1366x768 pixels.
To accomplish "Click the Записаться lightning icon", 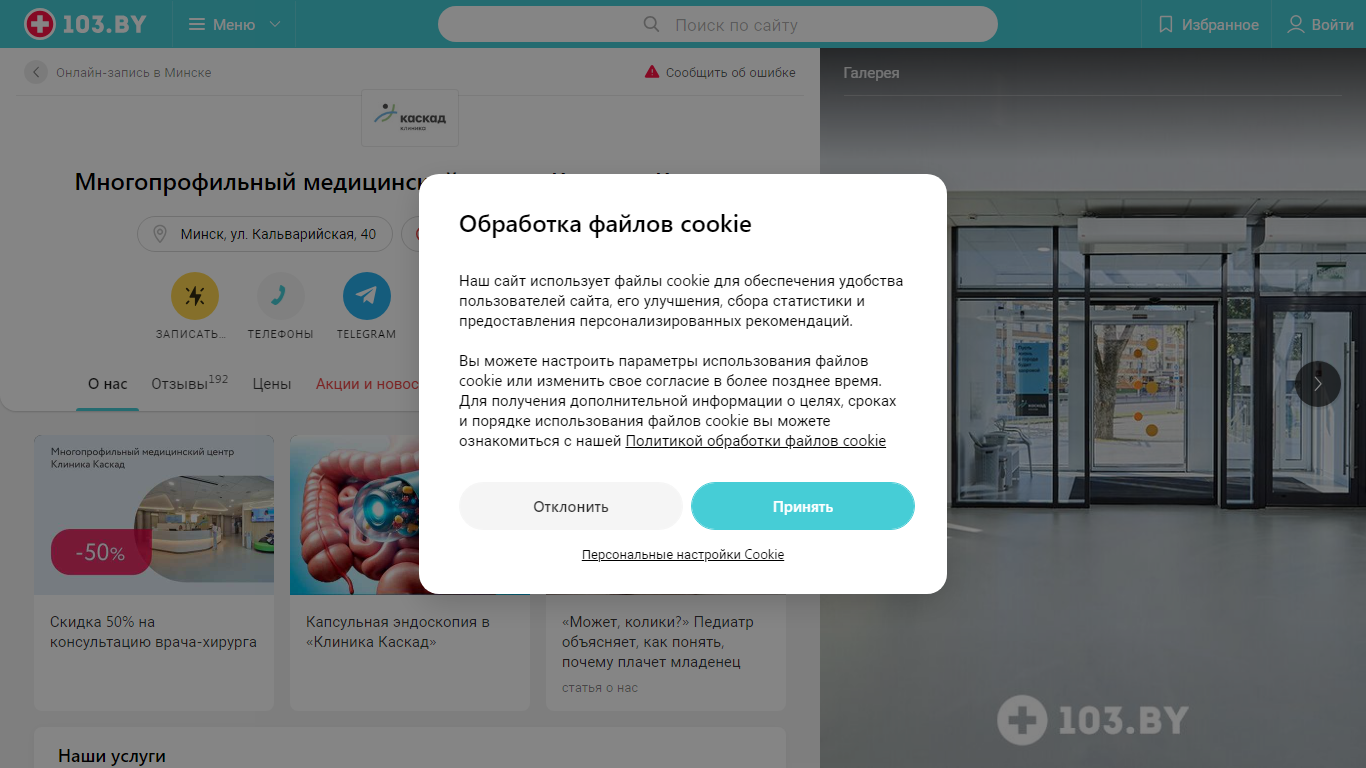I will [195, 296].
